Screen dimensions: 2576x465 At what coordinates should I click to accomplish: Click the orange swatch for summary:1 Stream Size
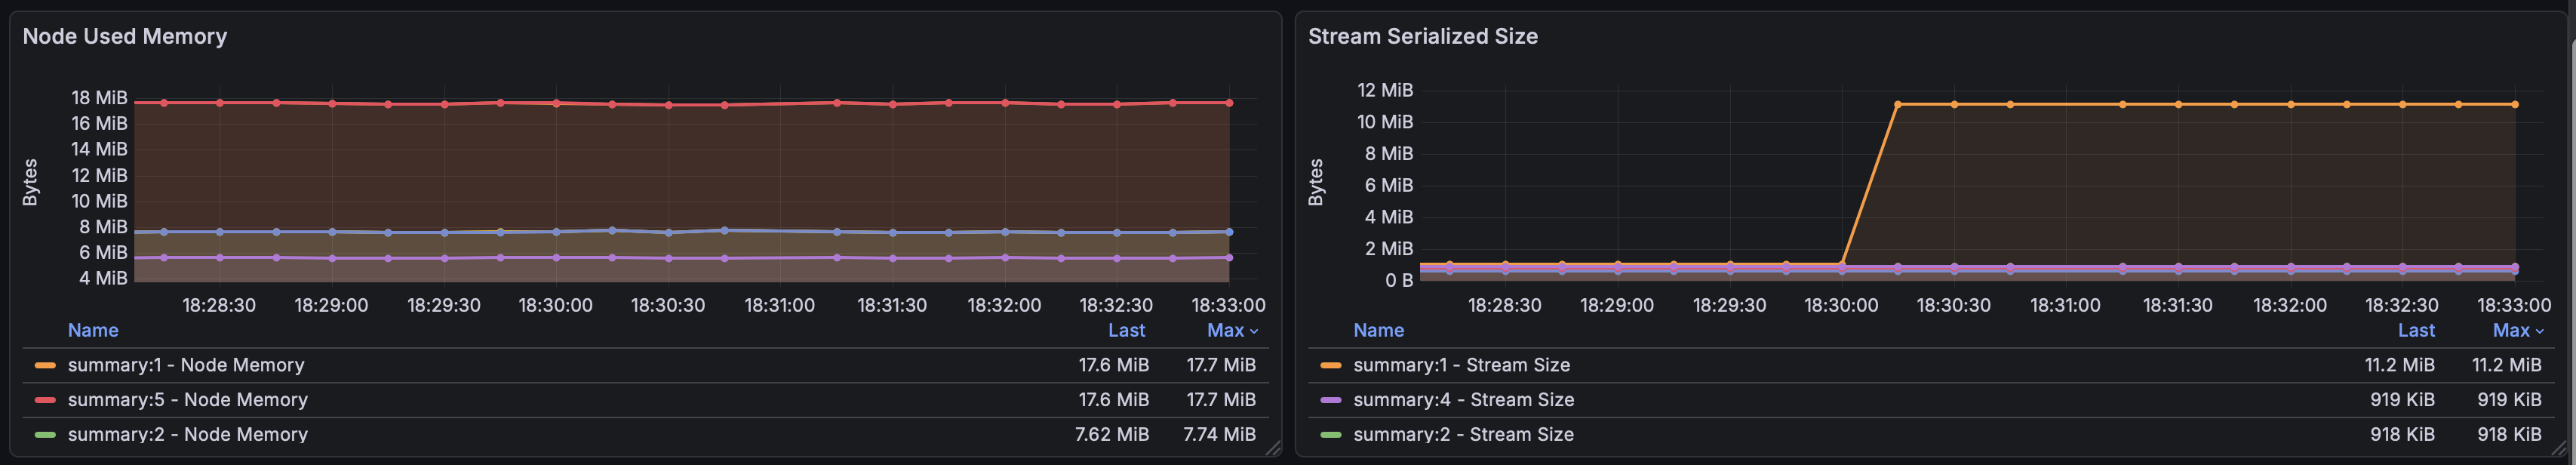click(x=1330, y=365)
